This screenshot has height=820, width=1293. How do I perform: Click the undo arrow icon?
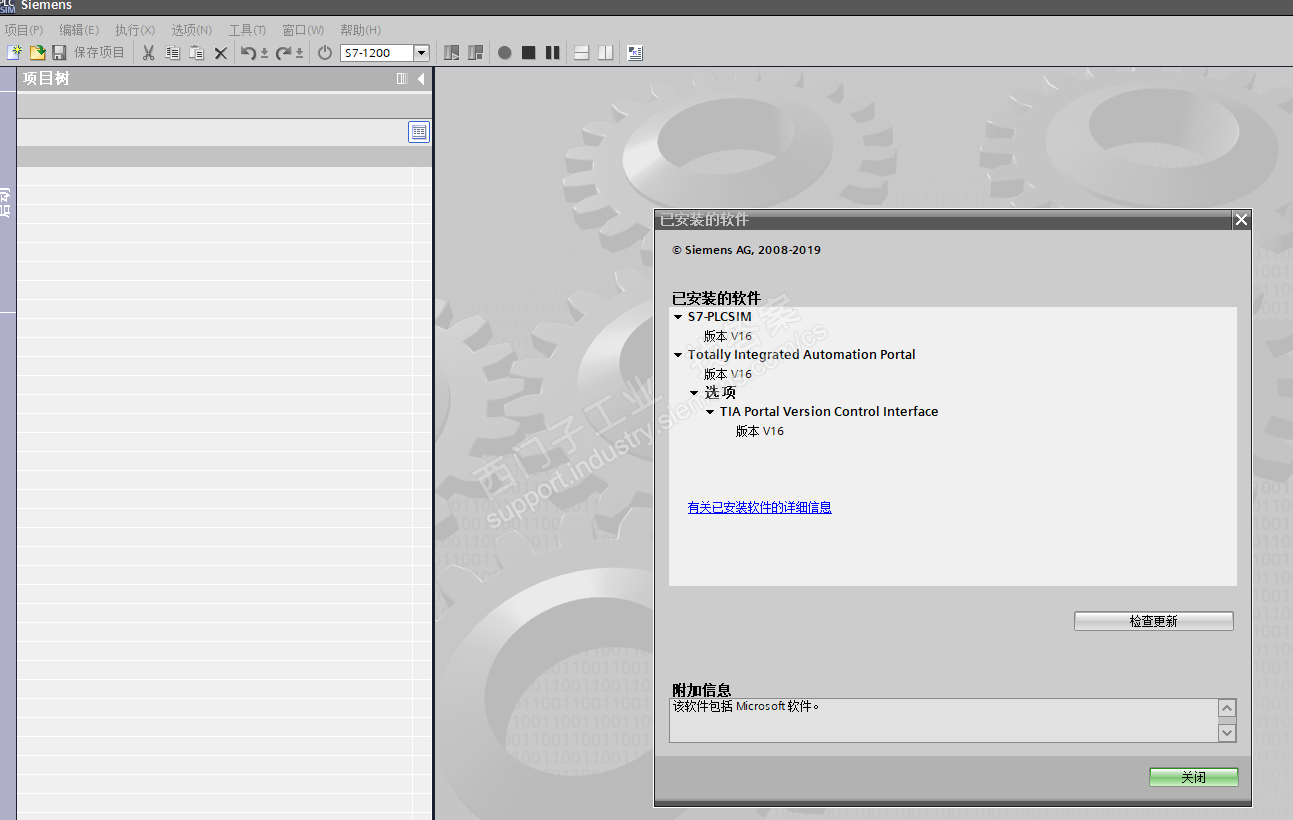[248, 53]
